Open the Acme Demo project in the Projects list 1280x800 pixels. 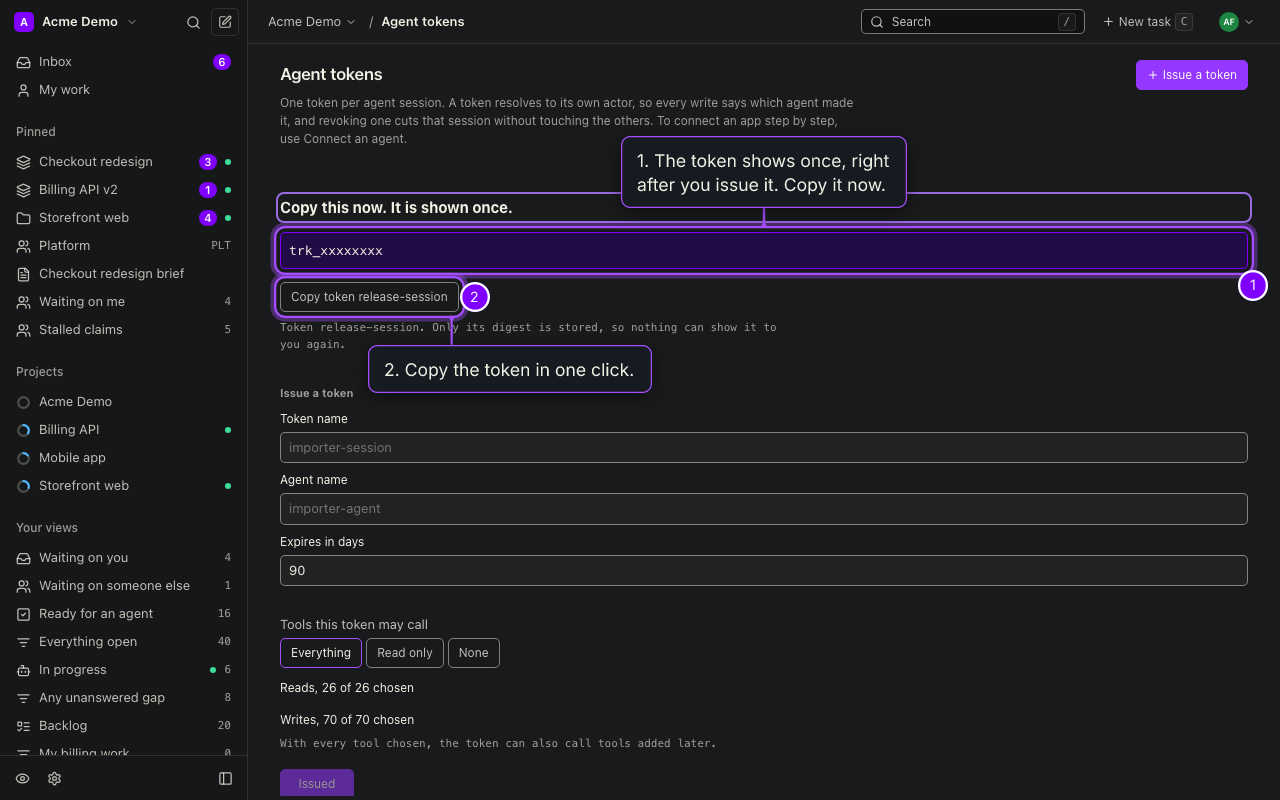tap(124, 402)
